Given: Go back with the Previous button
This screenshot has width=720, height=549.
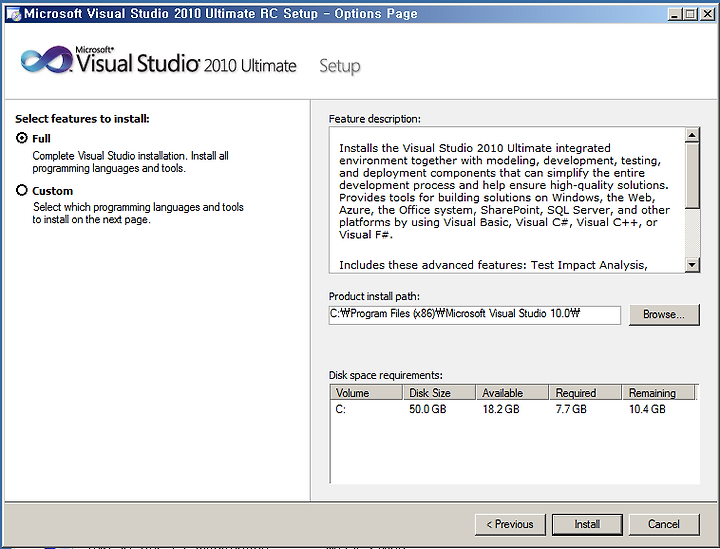Looking at the screenshot, I should click(x=510, y=524).
